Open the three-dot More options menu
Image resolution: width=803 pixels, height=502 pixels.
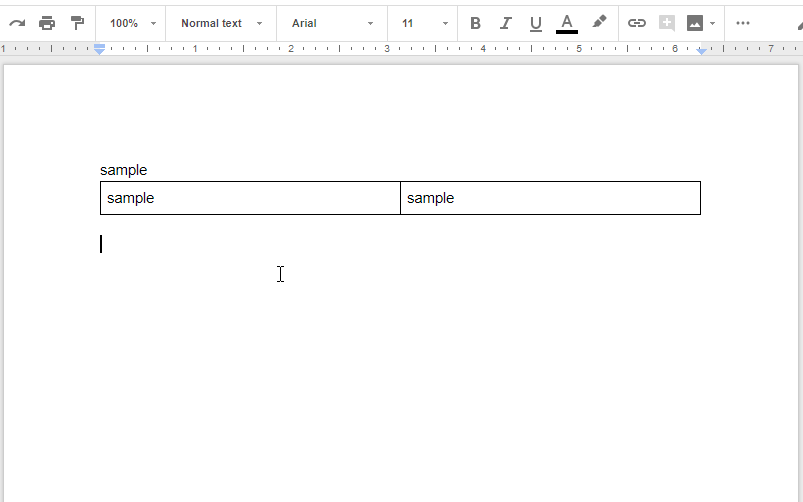coord(743,23)
